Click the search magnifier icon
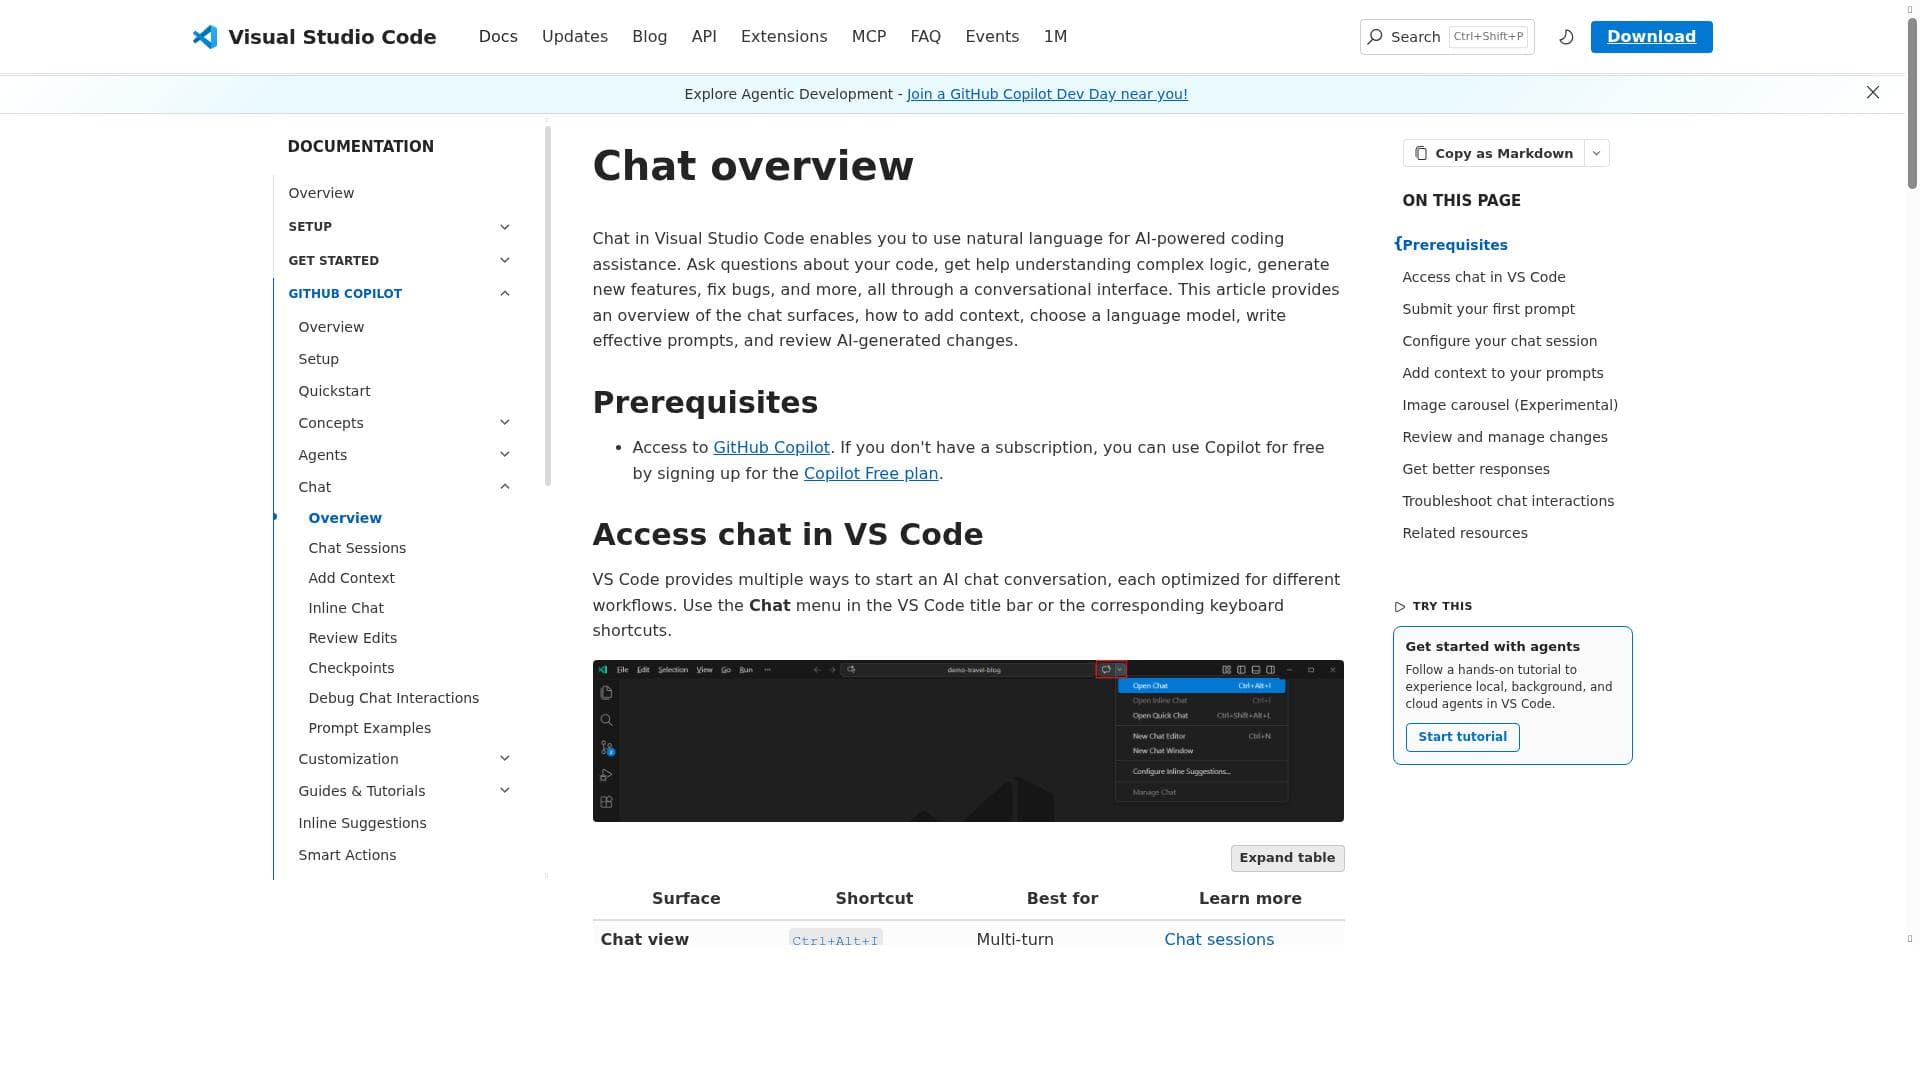Viewport: 1920px width, 1080px height. (x=1375, y=37)
